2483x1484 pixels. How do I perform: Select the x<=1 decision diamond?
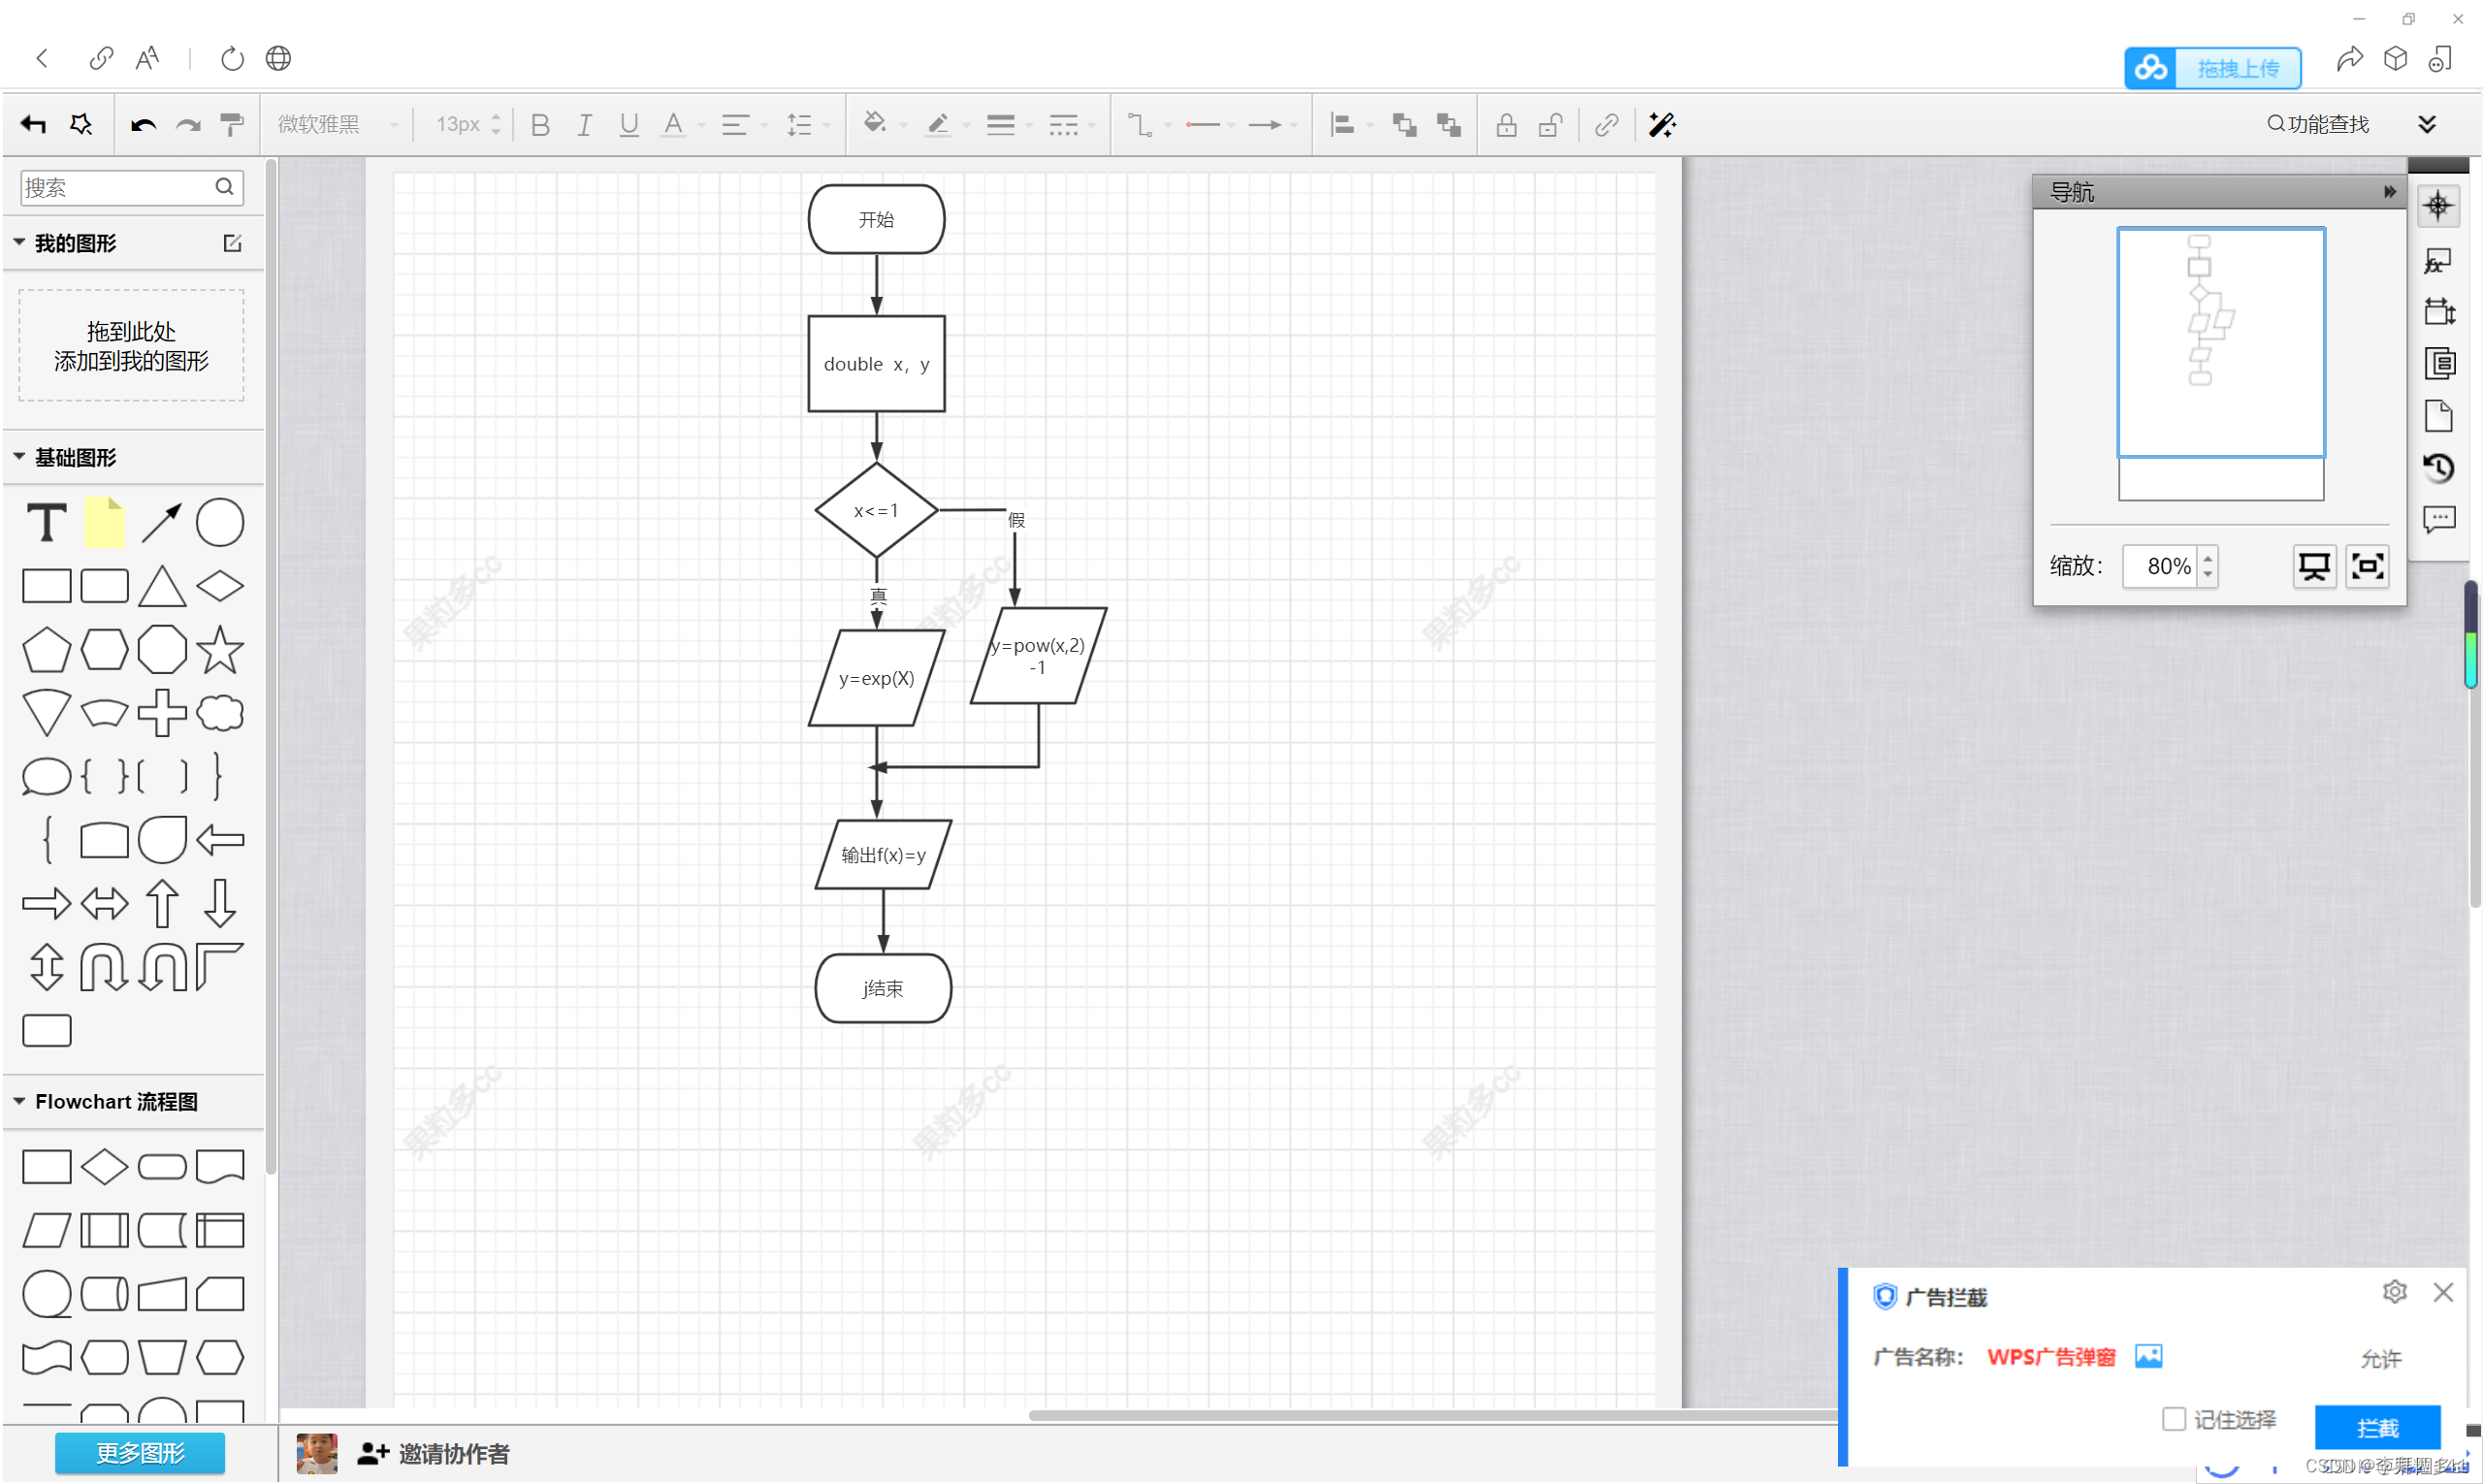(877, 510)
